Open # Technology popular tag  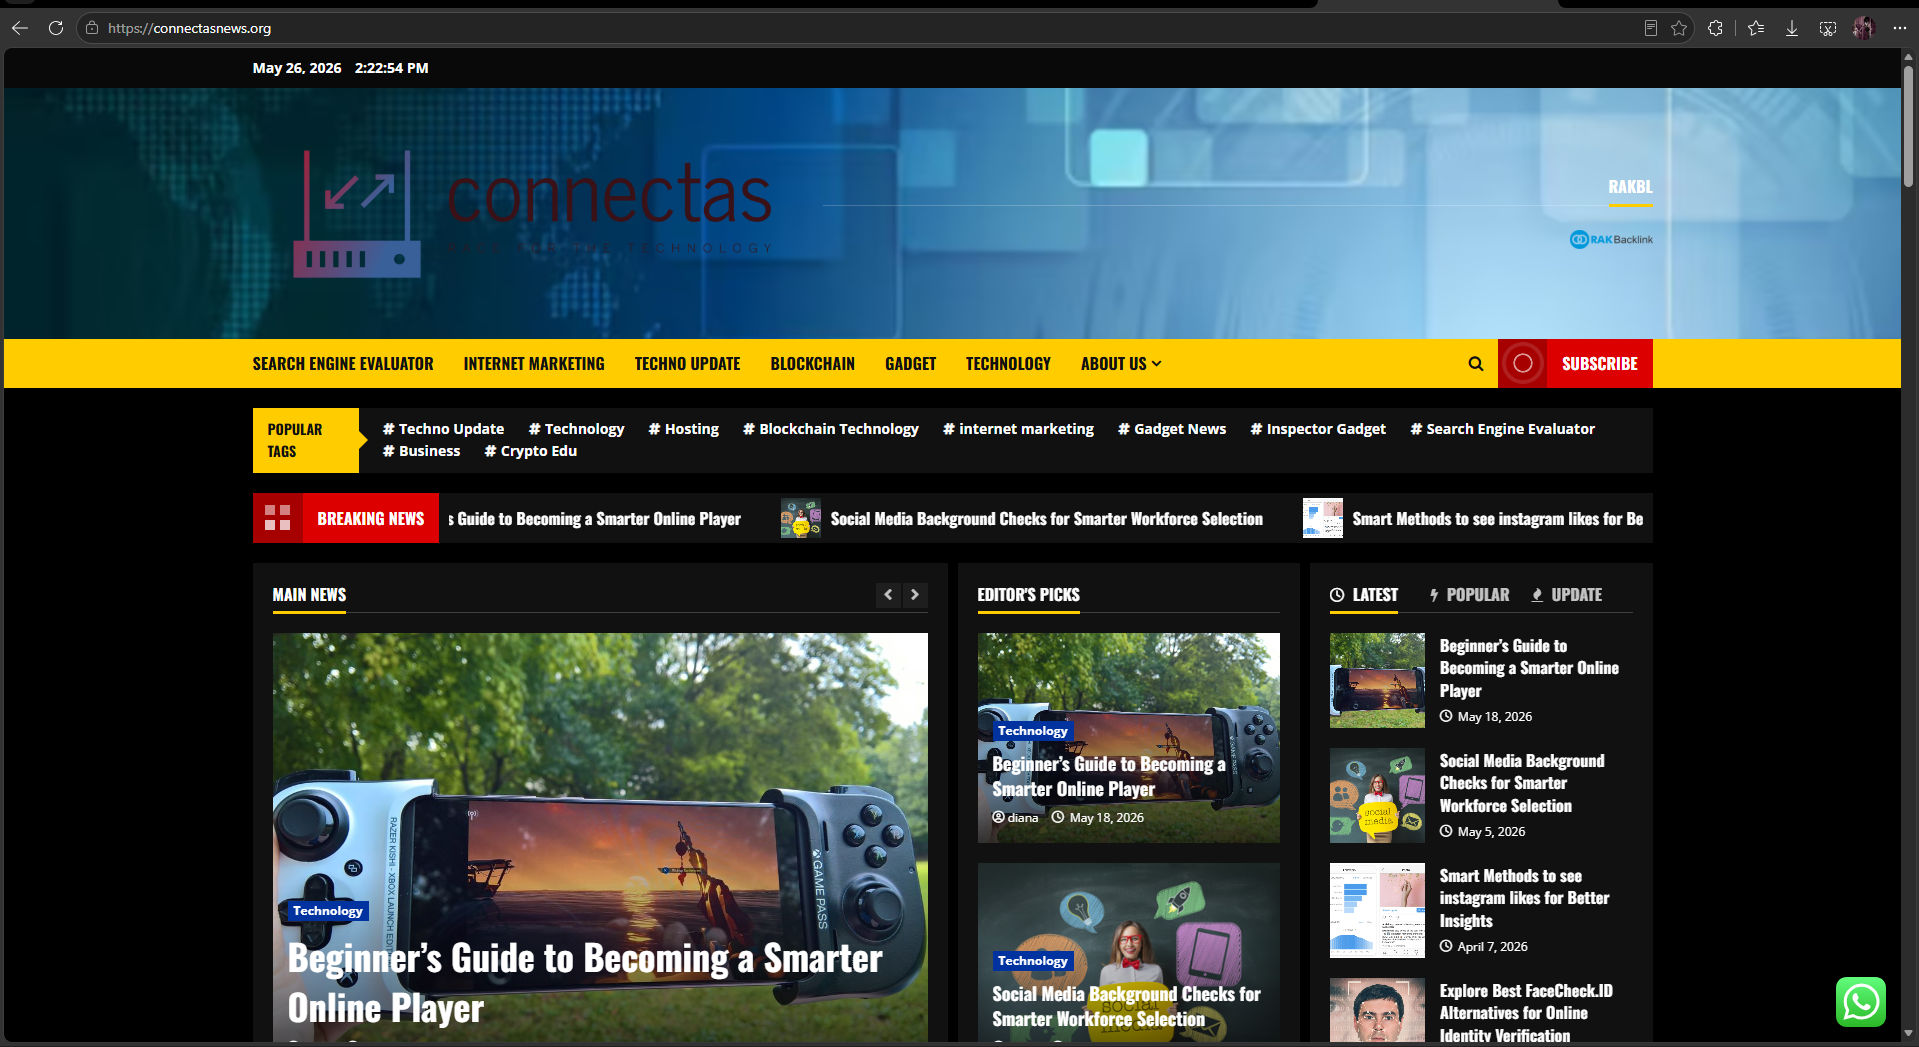pos(576,429)
